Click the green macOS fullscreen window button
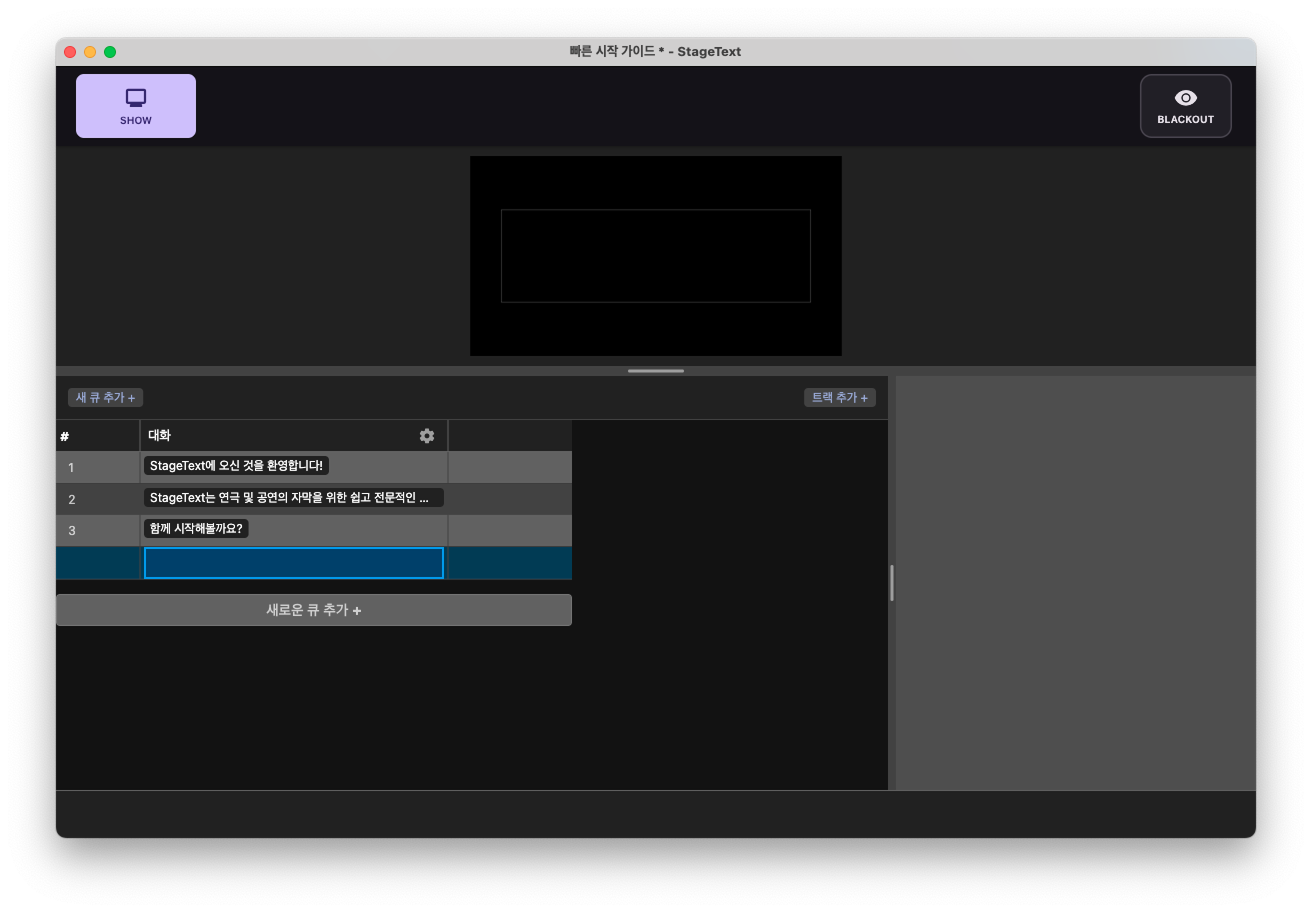 (x=110, y=52)
